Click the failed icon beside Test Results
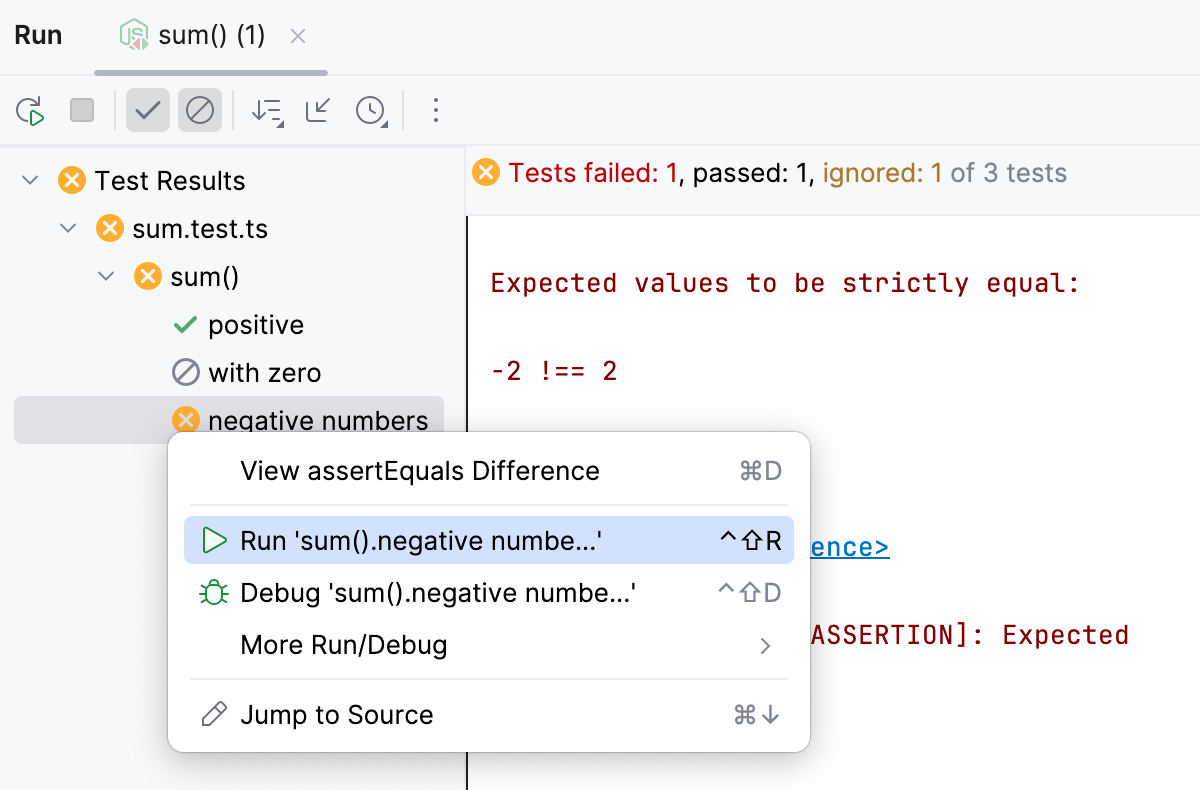Screen dimensions: 1200x790 (70, 180)
